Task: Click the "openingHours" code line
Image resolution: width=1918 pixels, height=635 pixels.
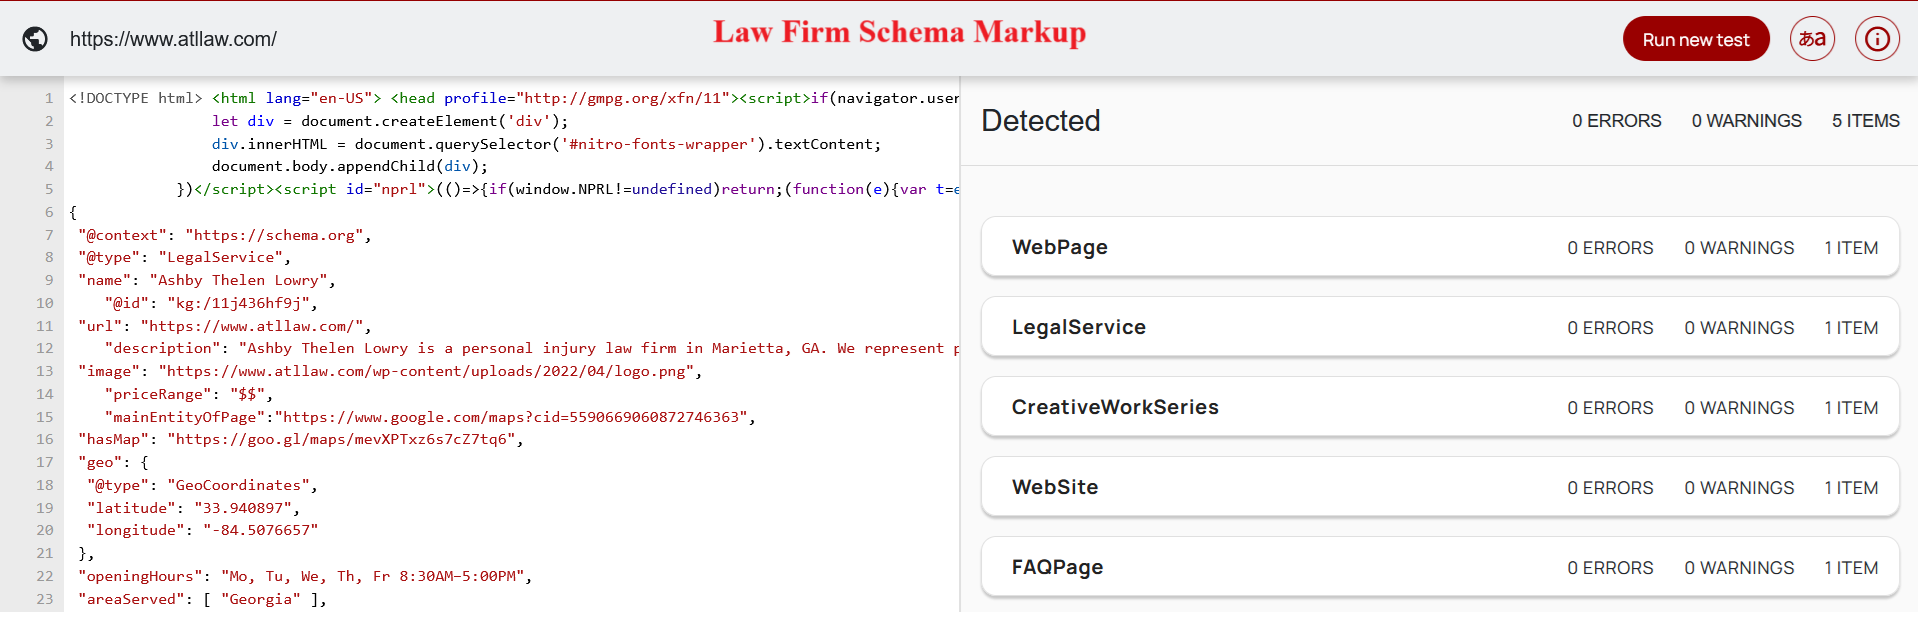Action: (305, 576)
